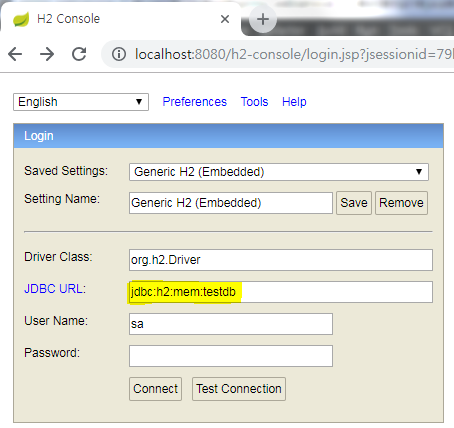Expand the Saved Settings dropdown

[x=279, y=172]
